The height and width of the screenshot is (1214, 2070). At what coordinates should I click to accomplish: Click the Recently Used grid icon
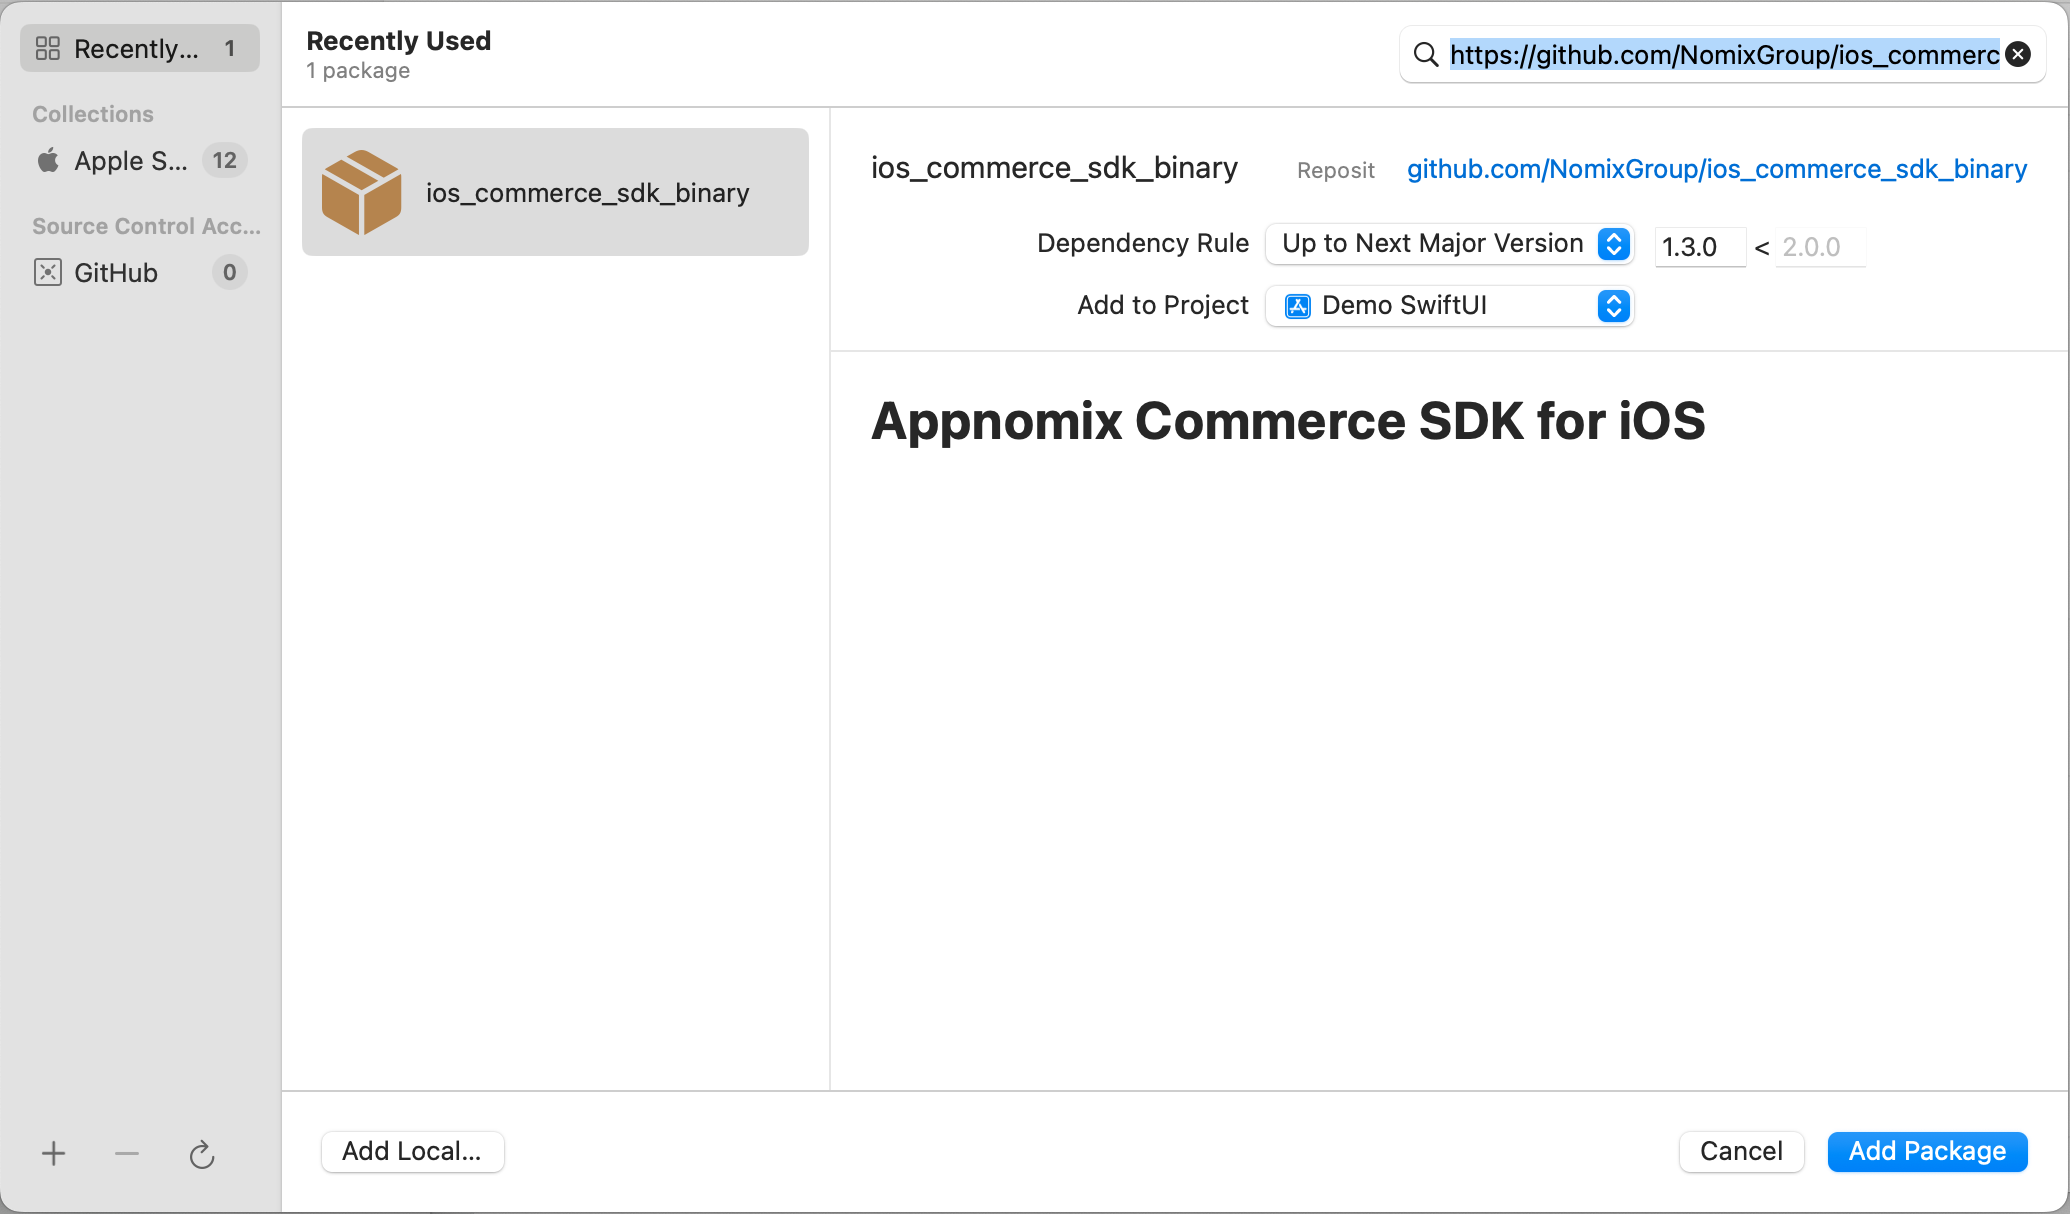click(48, 48)
